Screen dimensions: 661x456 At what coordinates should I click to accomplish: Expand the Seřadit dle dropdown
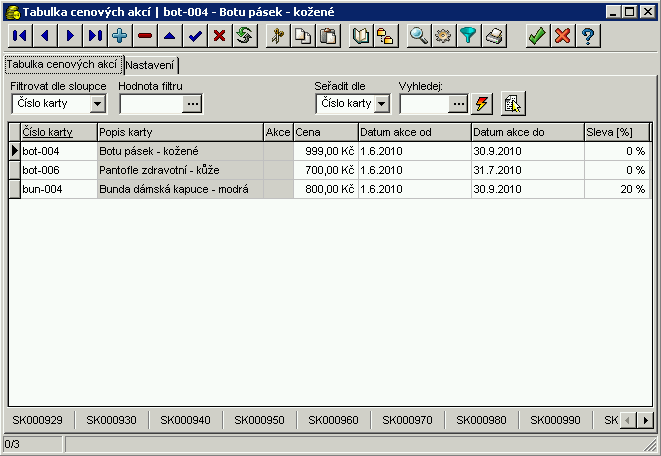click(382, 103)
